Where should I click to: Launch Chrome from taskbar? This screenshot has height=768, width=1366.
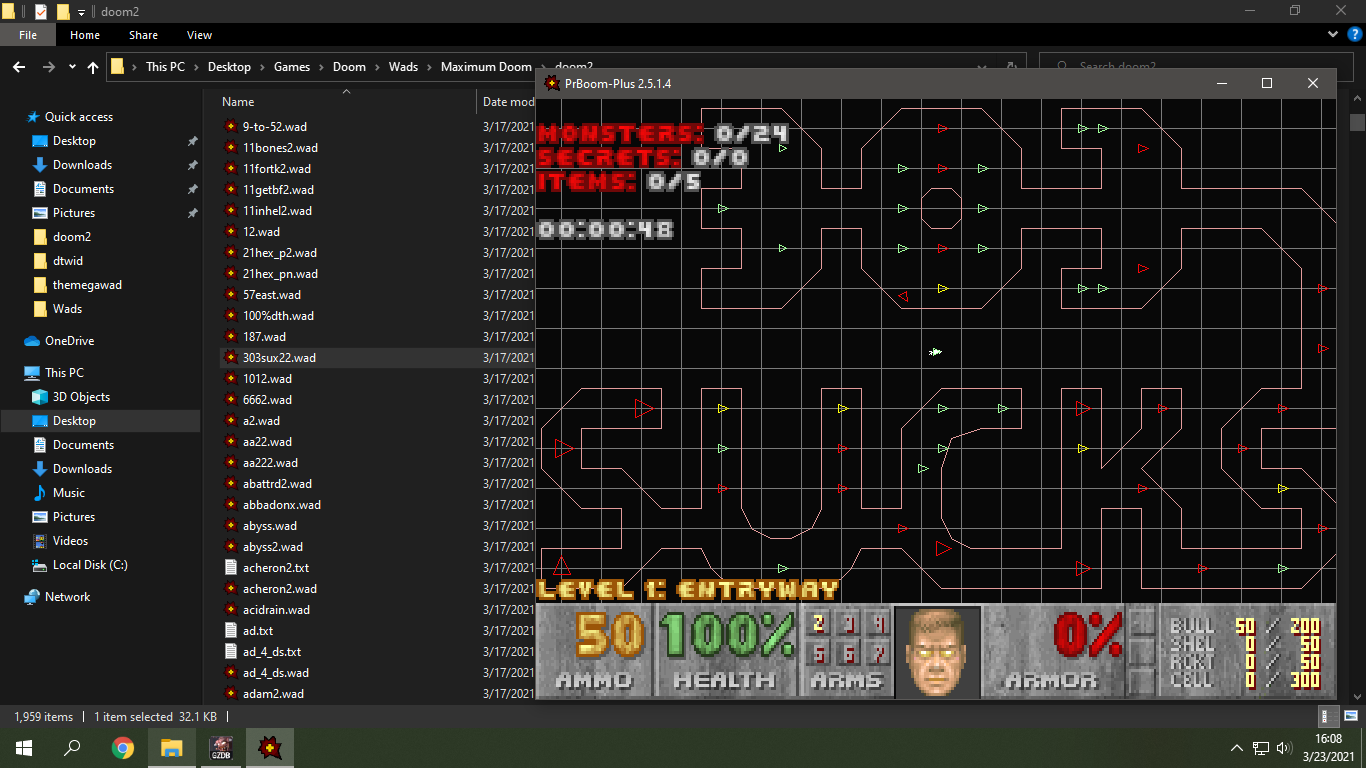click(x=122, y=747)
